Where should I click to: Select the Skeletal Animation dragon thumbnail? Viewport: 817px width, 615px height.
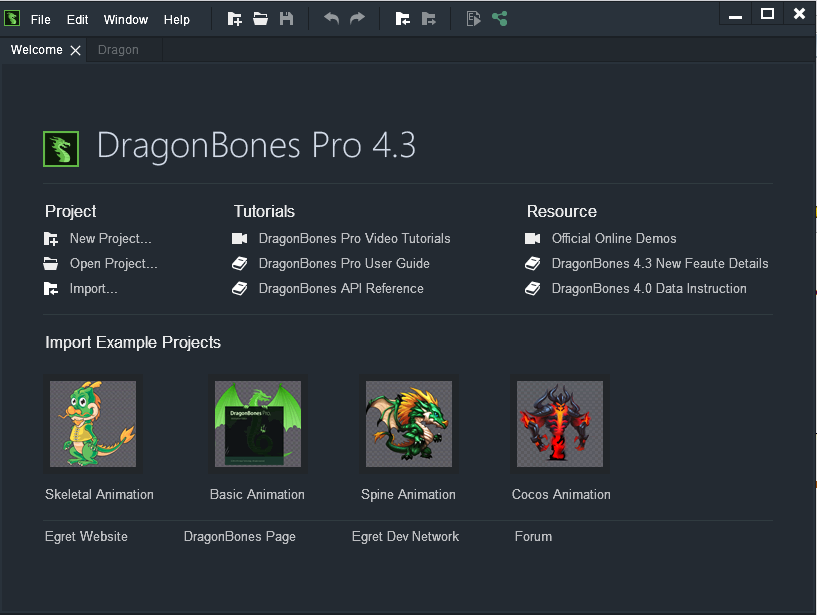tap(93, 424)
